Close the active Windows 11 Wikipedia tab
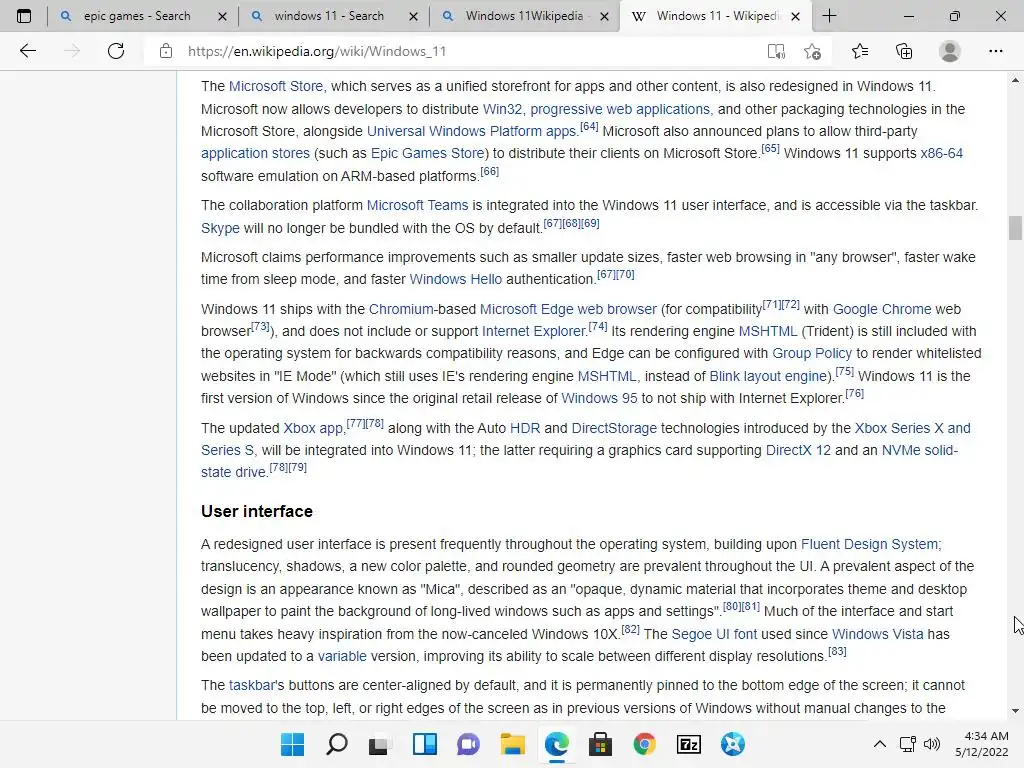The height and width of the screenshot is (768, 1024). coord(795,16)
